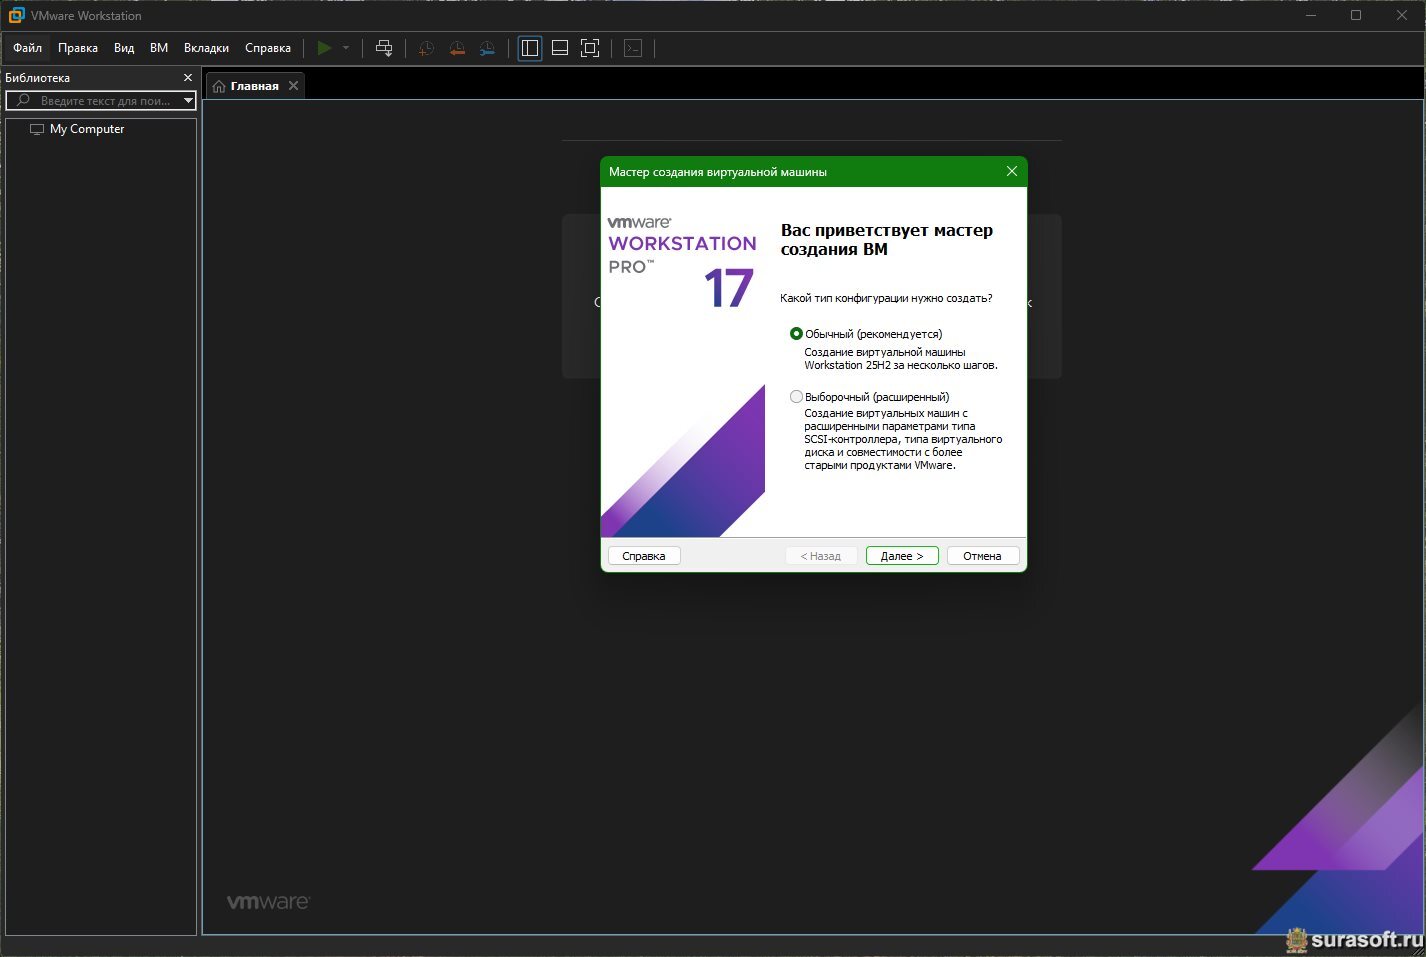This screenshot has width=1426, height=957.
Task: Open the library search filter dropdown
Action: click(188, 101)
